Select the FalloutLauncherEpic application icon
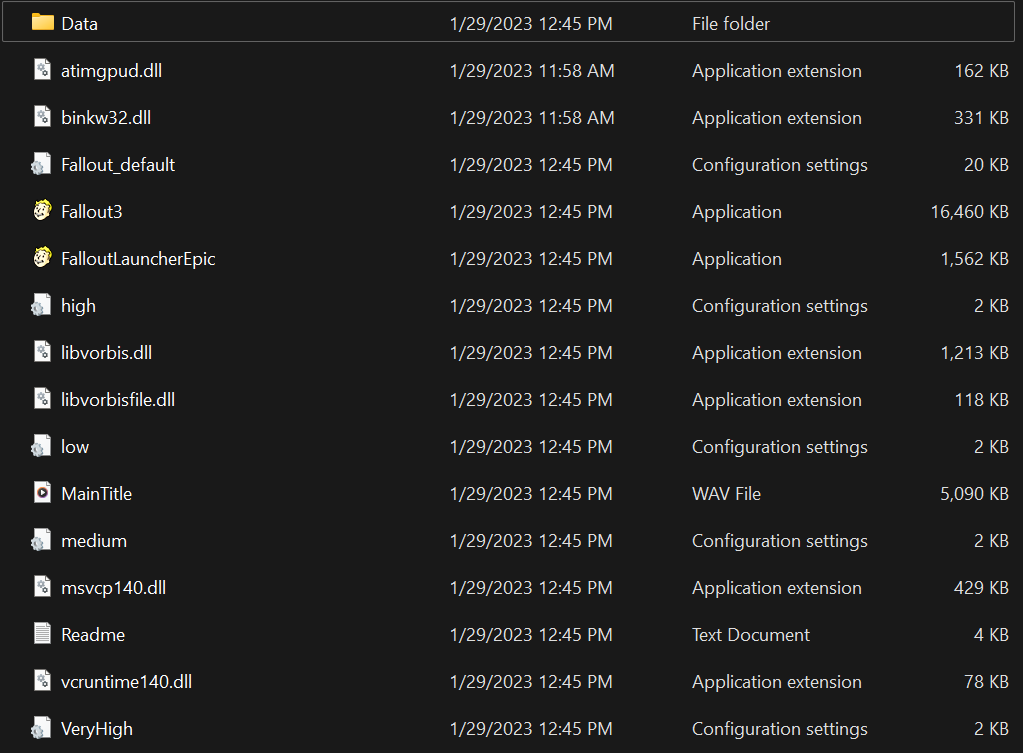Image resolution: width=1023 pixels, height=753 pixels. pos(43,258)
